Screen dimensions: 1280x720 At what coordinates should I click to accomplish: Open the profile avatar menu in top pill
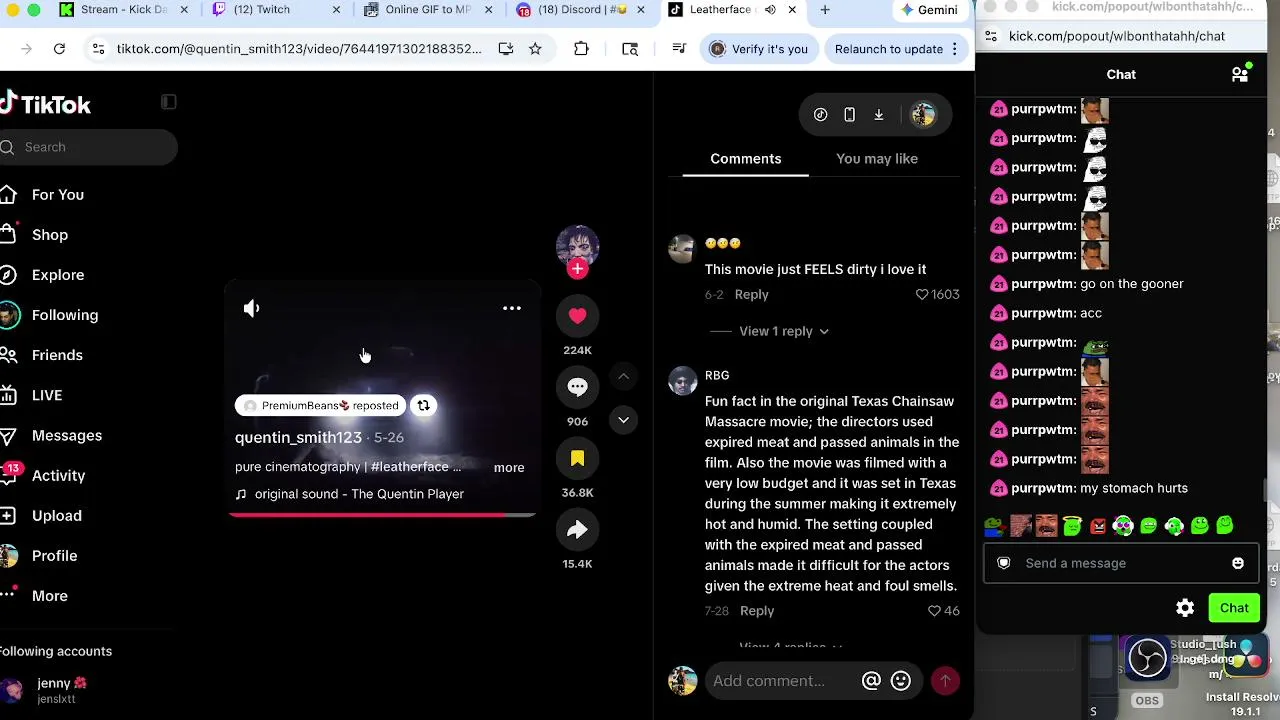[922, 115]
